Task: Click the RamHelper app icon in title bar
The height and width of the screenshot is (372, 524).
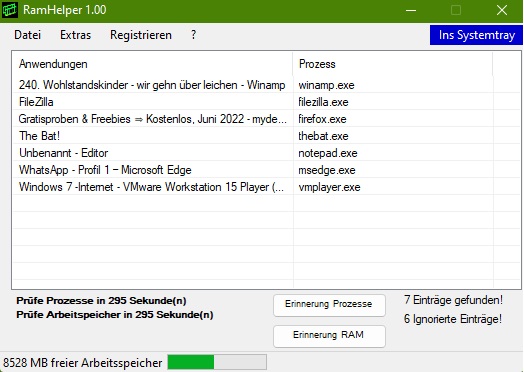Action: 9,10
